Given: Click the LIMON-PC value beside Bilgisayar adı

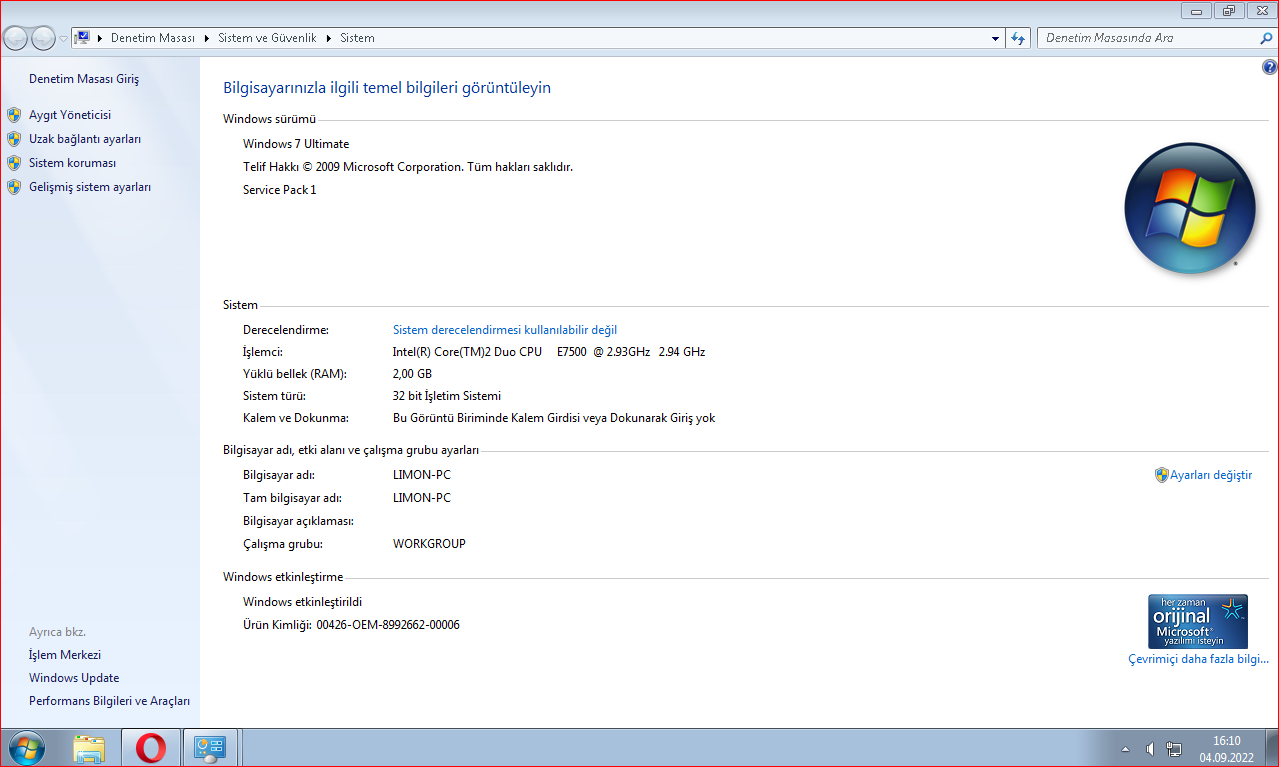Looking at the screenshot, I should (x=422, y=475).
